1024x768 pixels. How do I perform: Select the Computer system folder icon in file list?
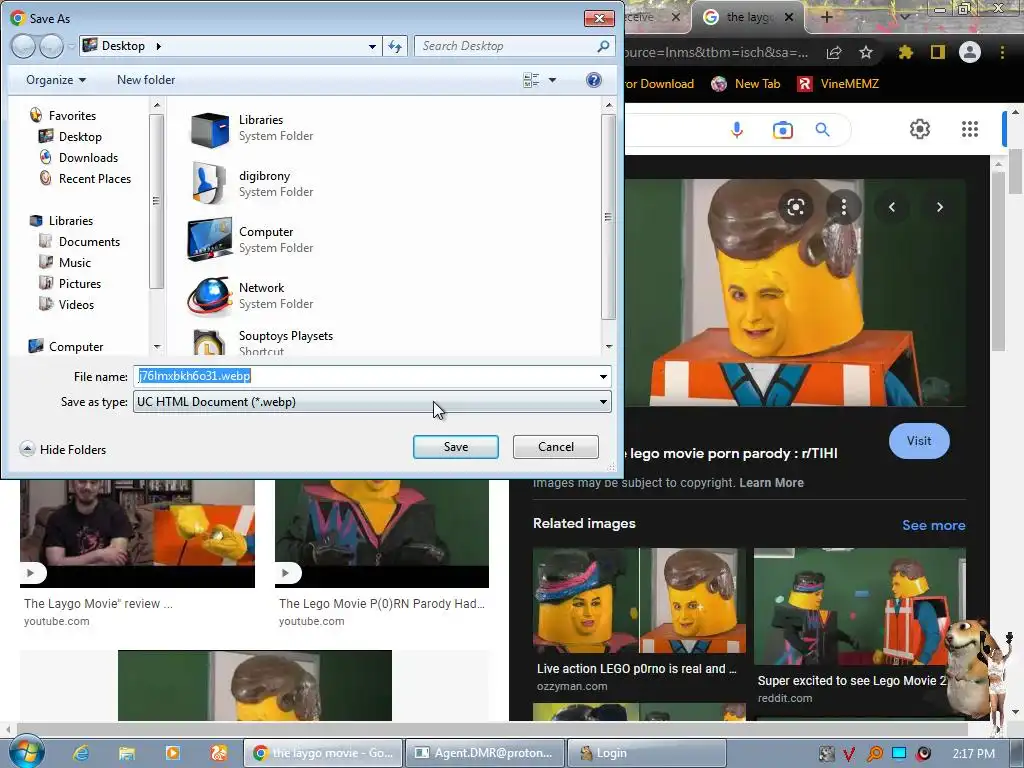click(x=210, y=240)
